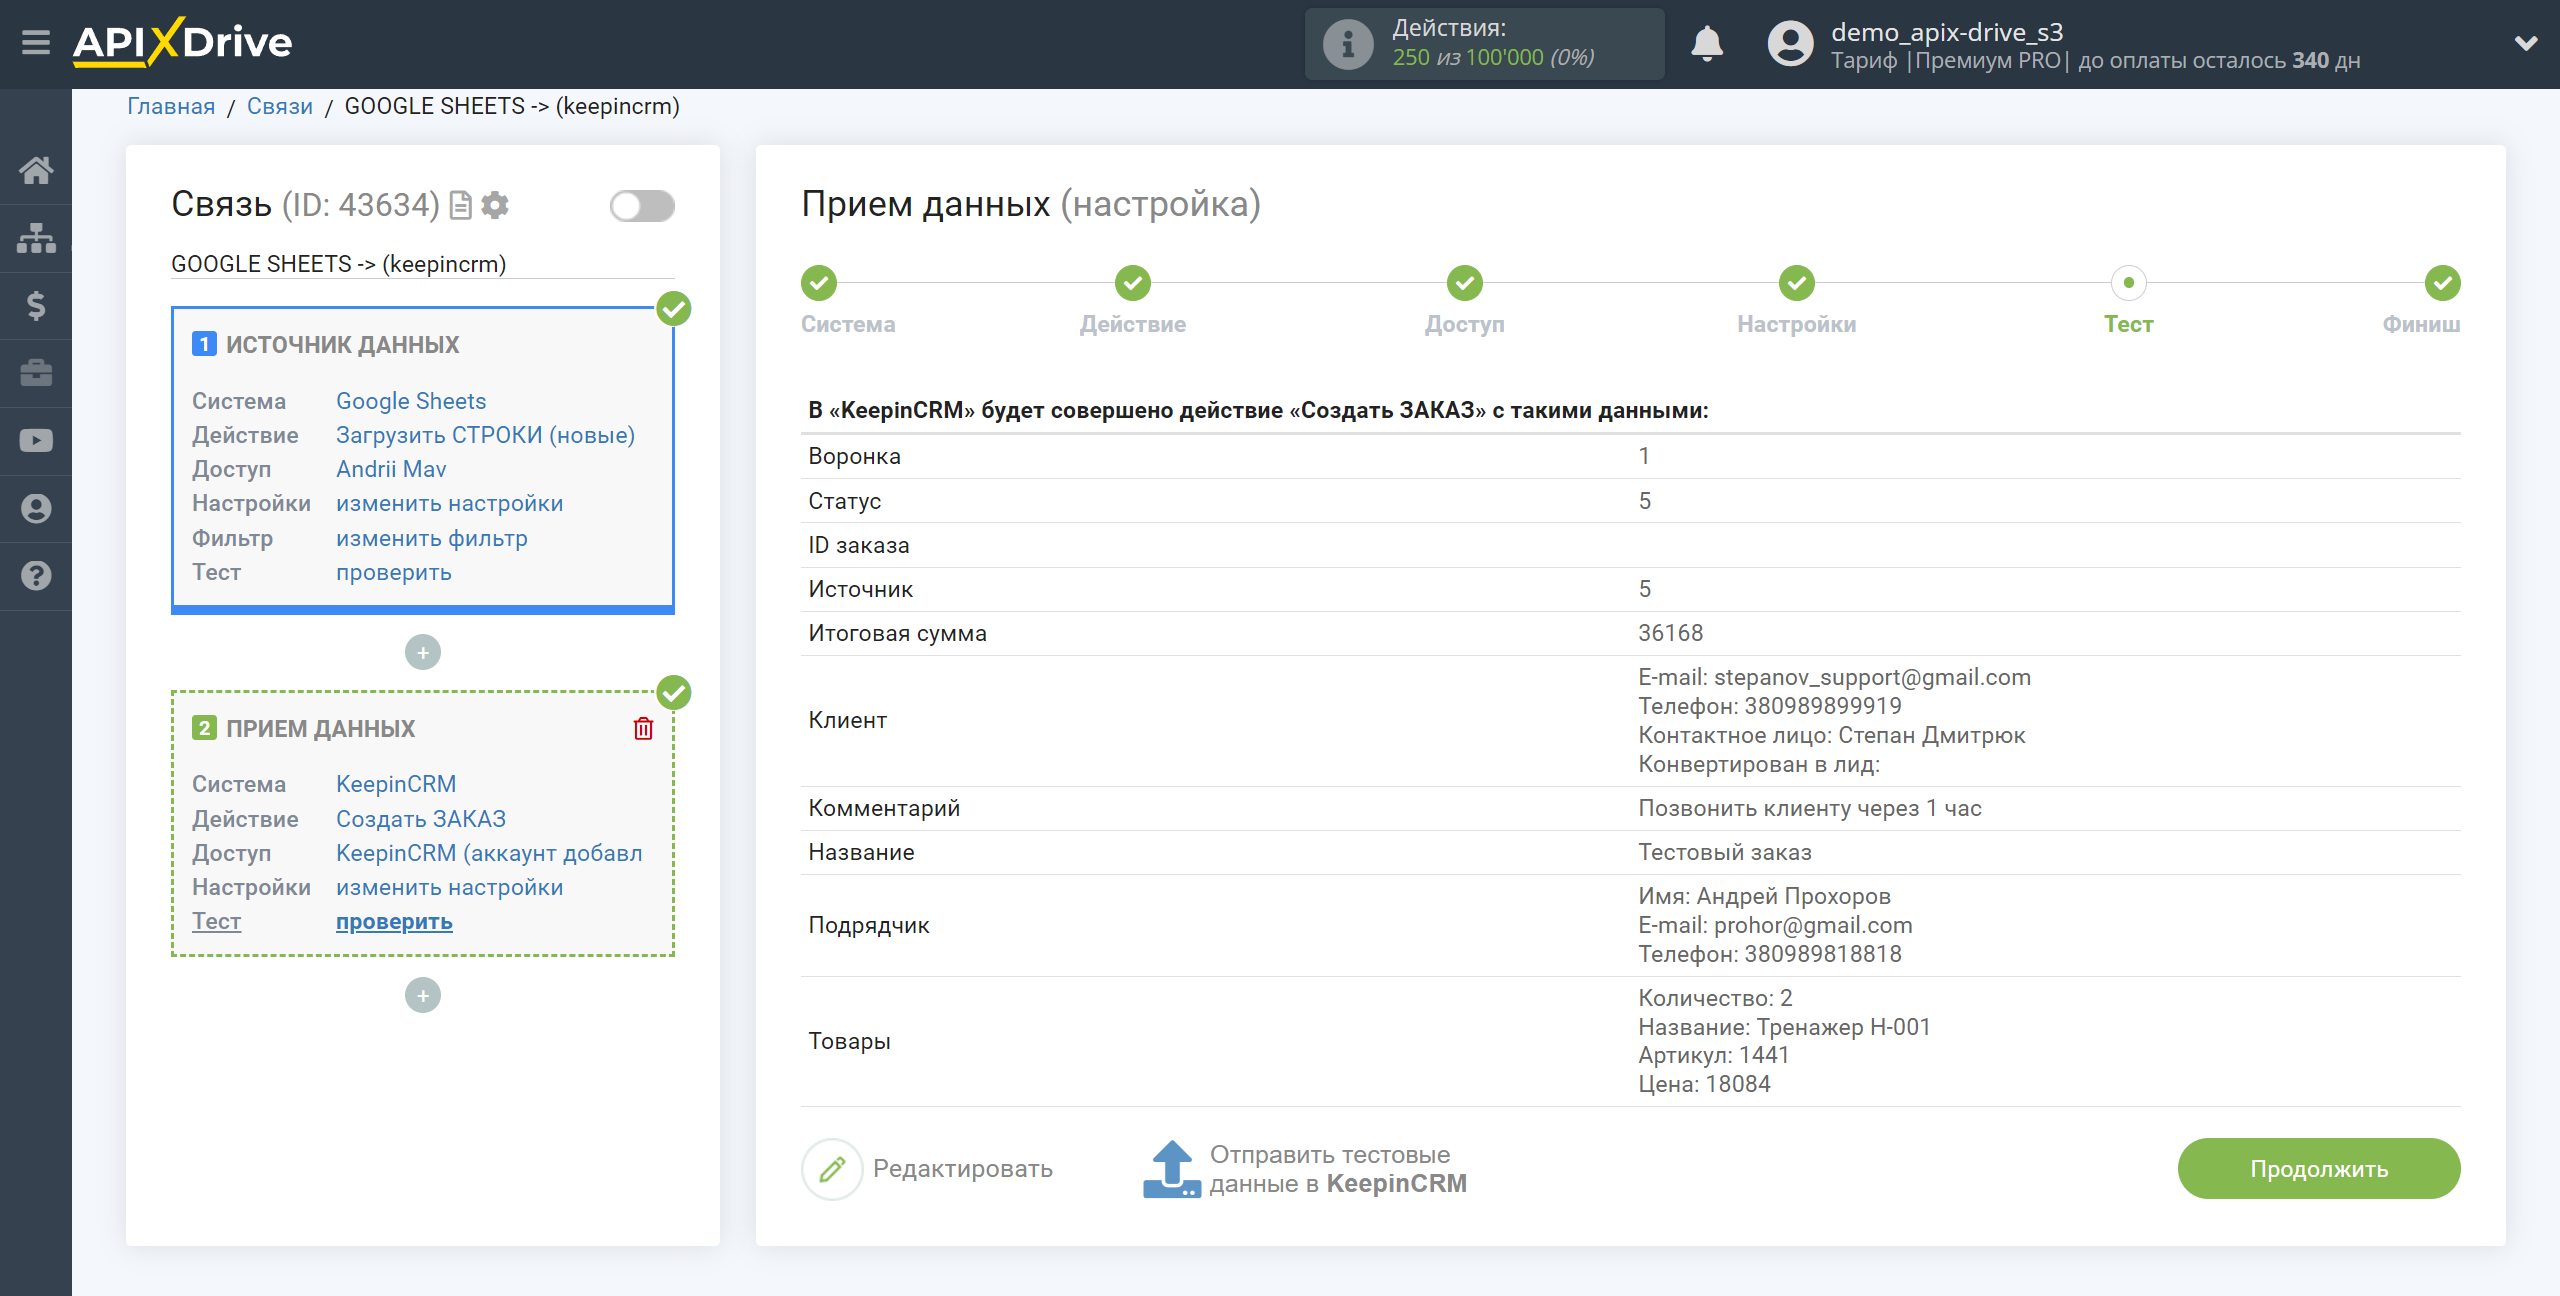Click receiver проверить test link
Image resolution: width=2560 pixels, height=1296 pixels.
pos(394,922)
